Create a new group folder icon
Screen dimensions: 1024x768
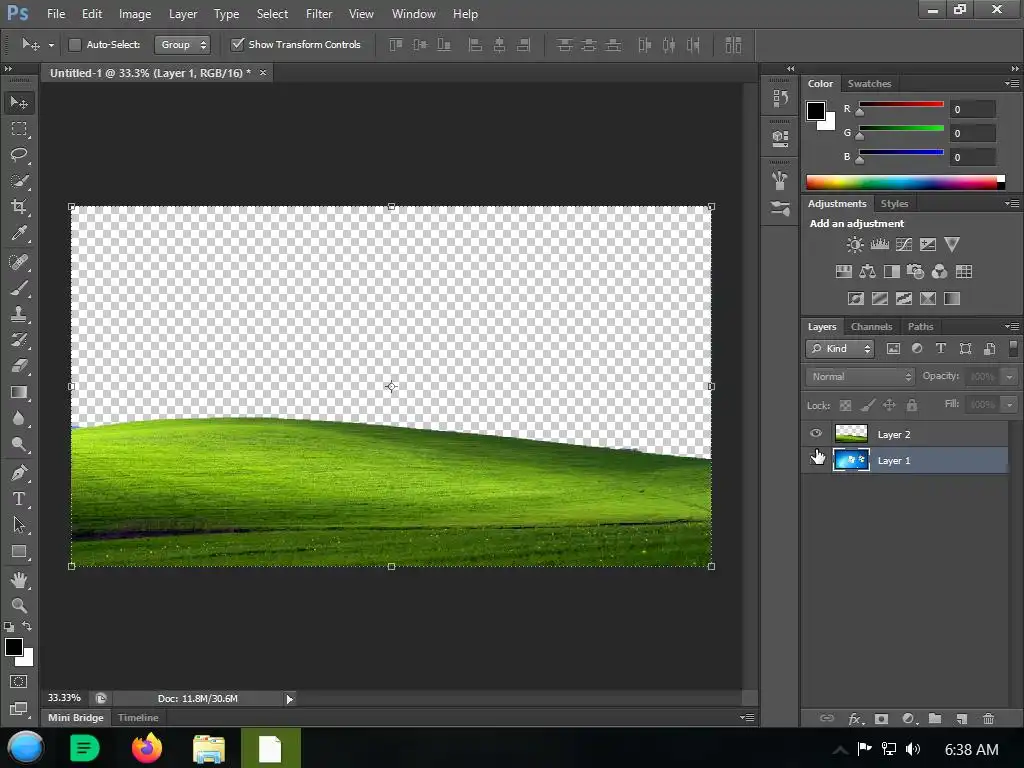coord(935,718)
